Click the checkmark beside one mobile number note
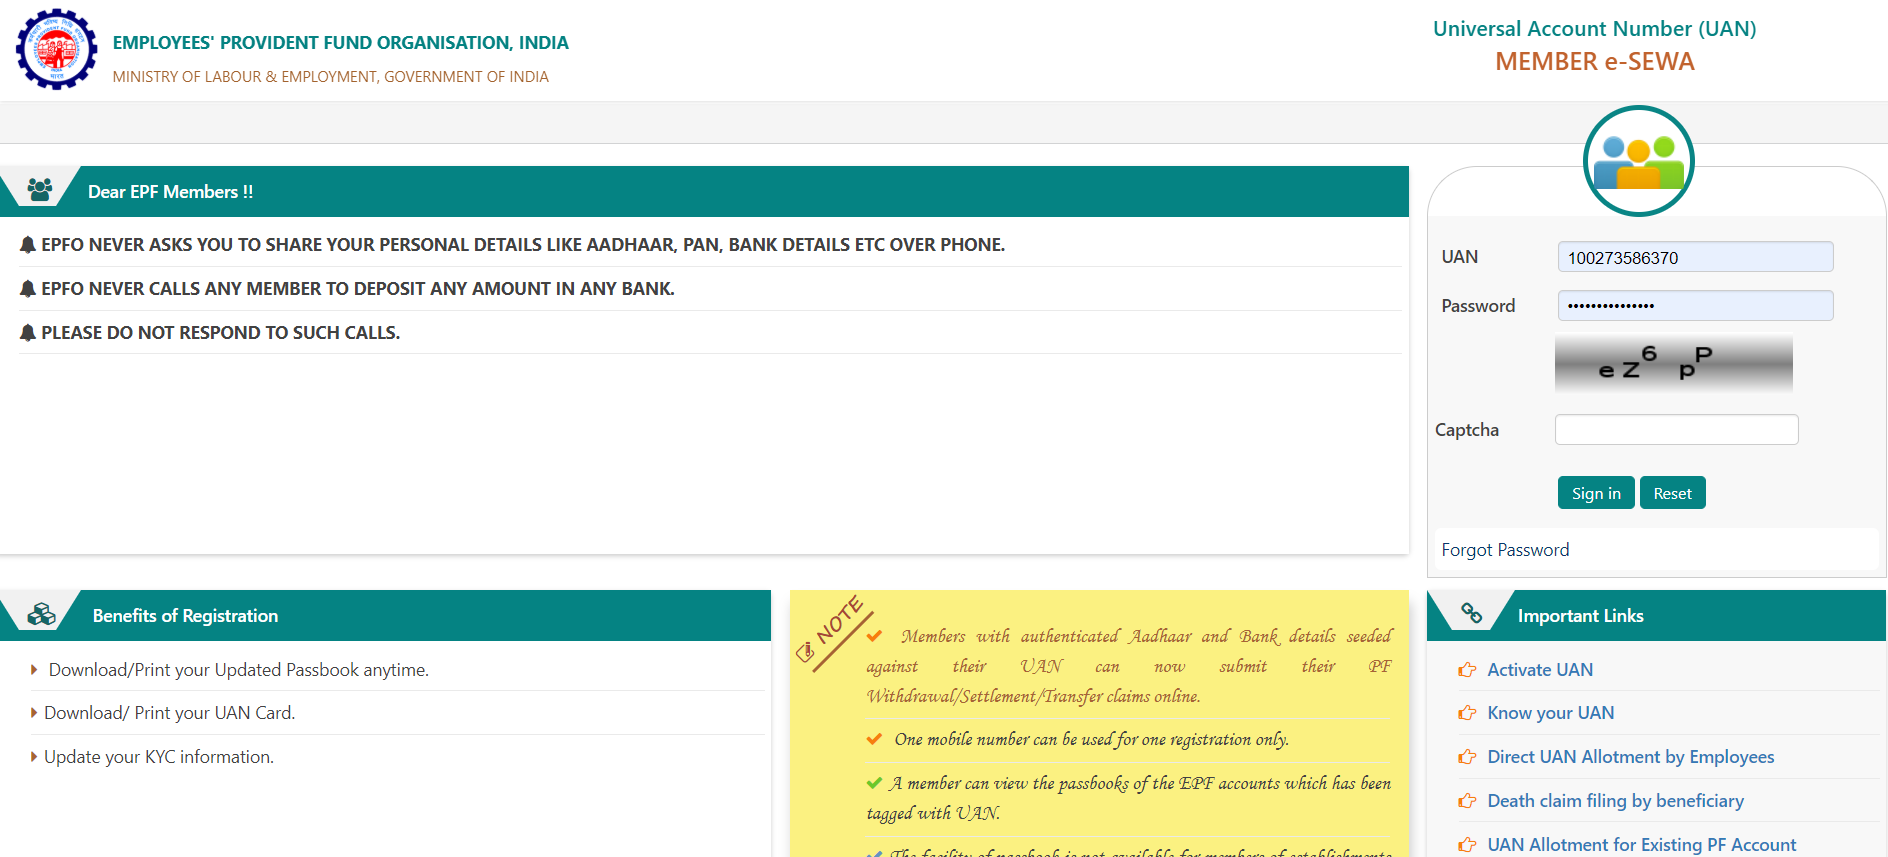The image size is (1888, 857). (x=875, y=739)
